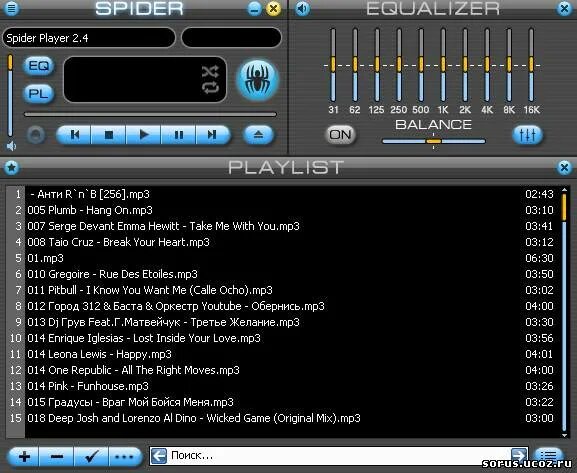Turn the equalizer ON button off
Viewport: 577px width, 473px height.
(340, 135)
